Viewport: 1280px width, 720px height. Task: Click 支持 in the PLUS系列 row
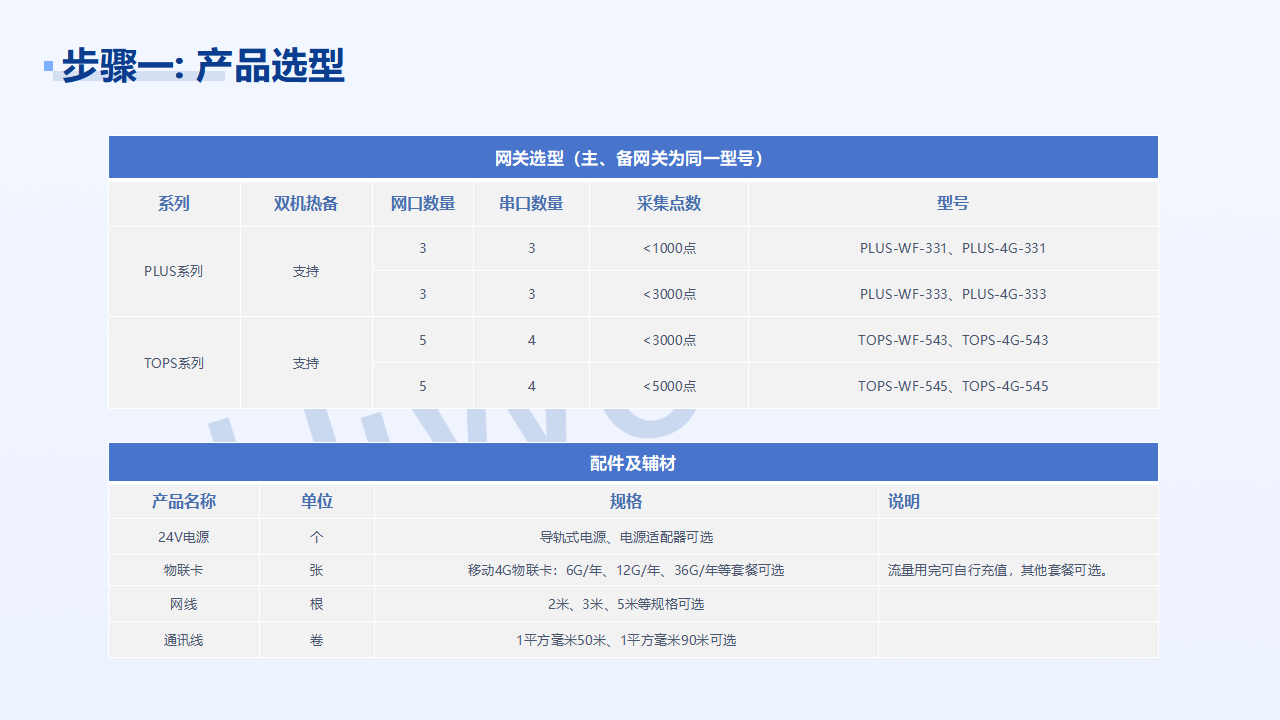pyautogui.click(x=306, y=271)
